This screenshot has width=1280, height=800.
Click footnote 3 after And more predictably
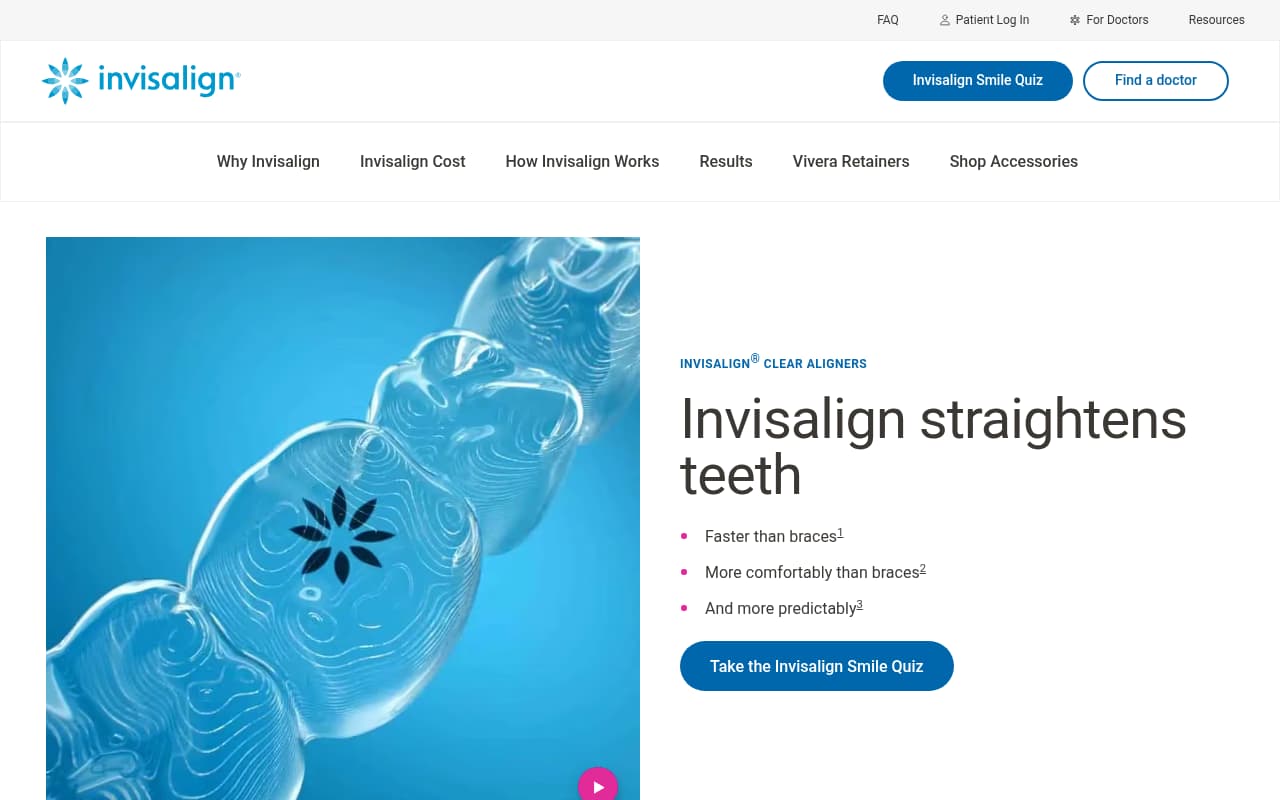tap(860, 605)
